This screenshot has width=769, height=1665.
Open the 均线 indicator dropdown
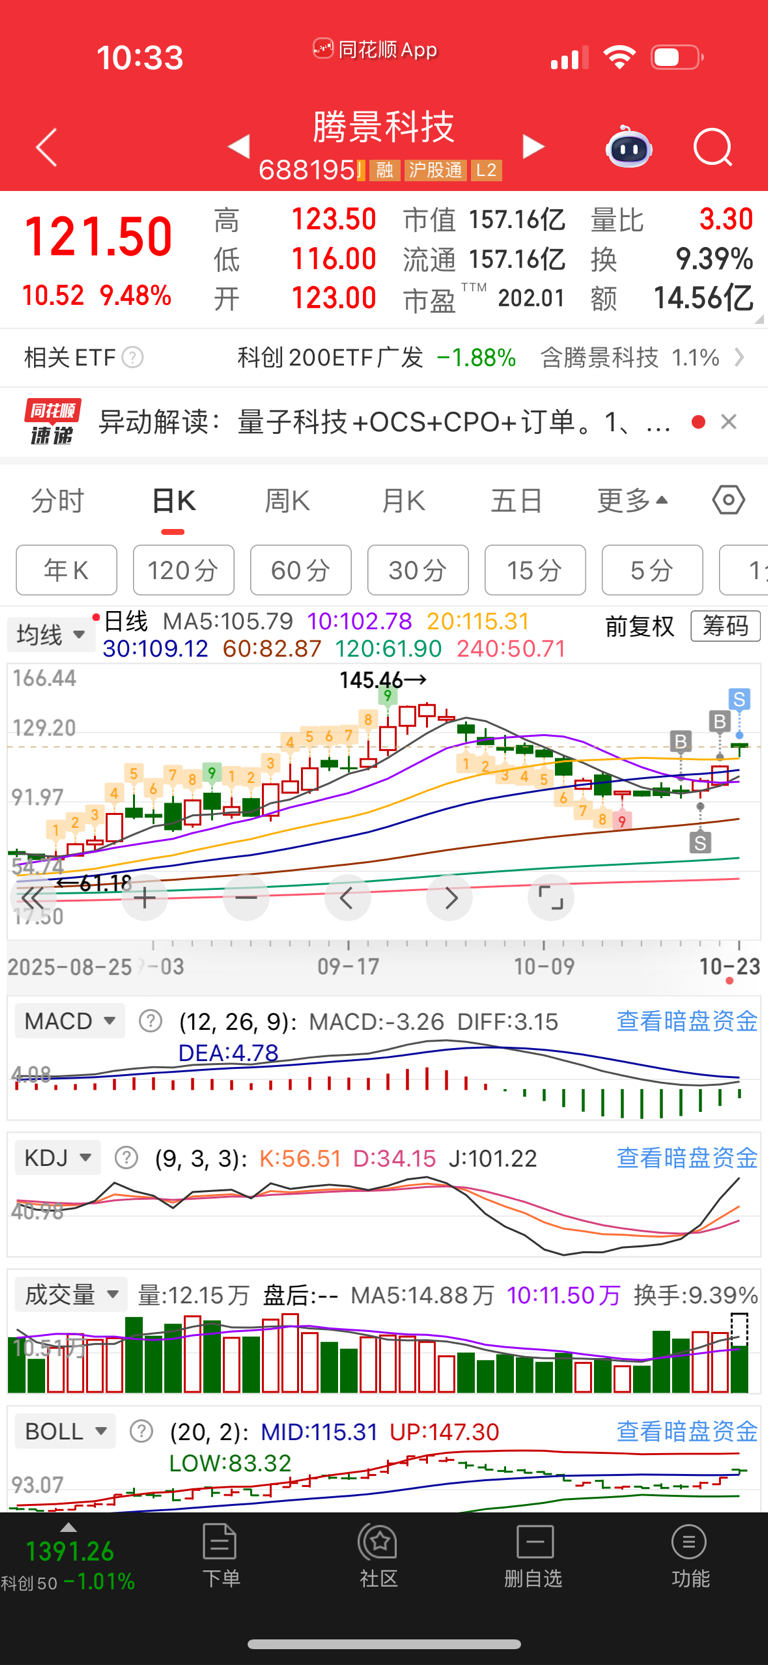pos(51,634)
